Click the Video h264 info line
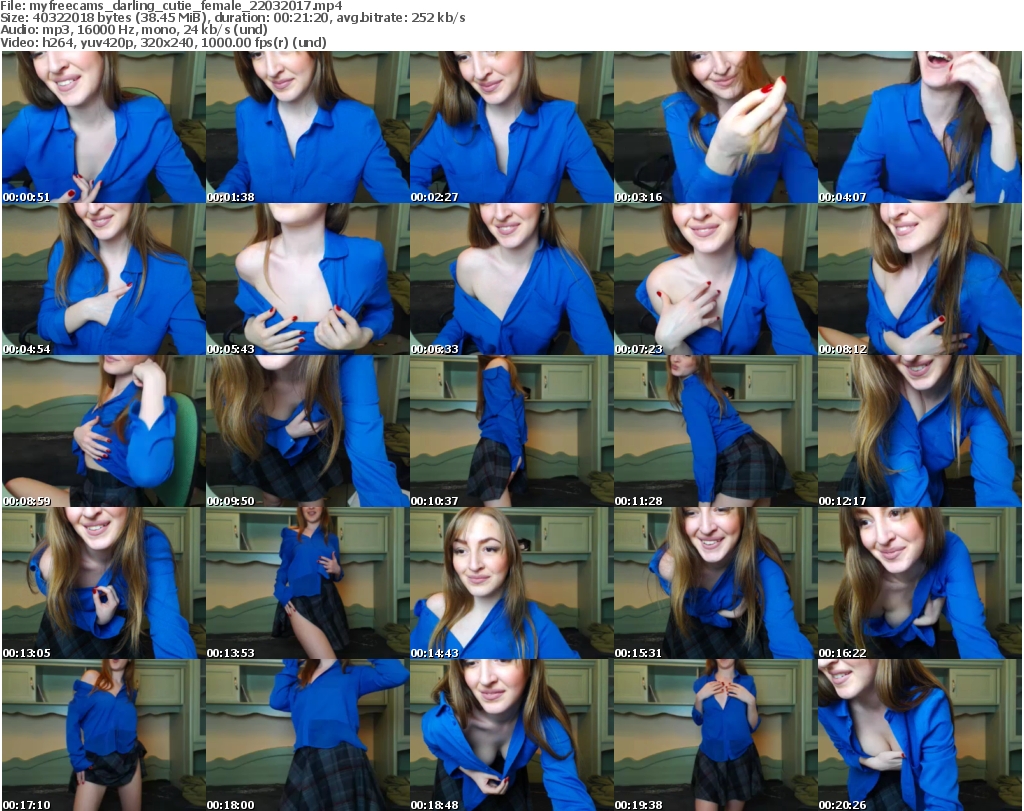Viewport: 1024px width, 811px height. (163, 42)
